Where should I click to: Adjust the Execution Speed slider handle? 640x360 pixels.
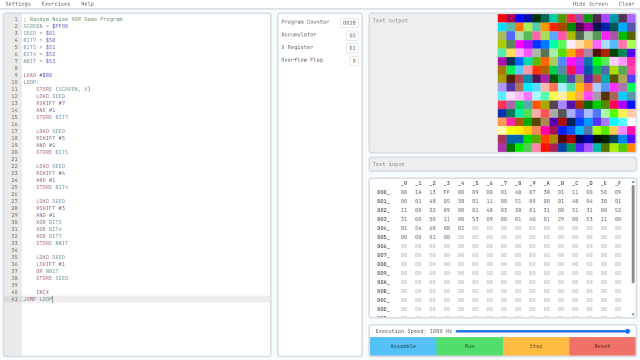pyautogui.click(x=628, y=331)
